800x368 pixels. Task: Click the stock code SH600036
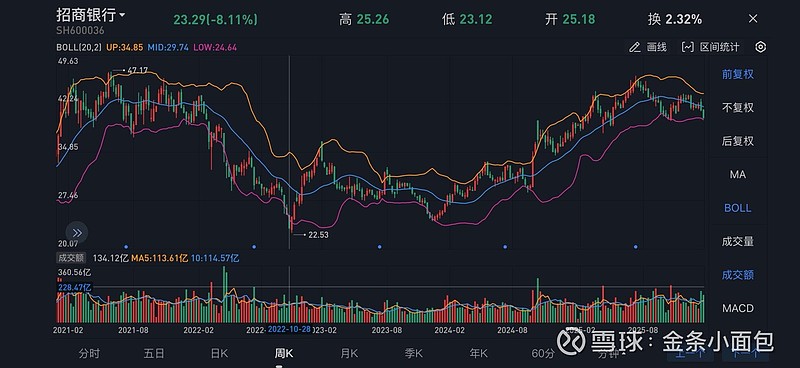click(80, 31)
